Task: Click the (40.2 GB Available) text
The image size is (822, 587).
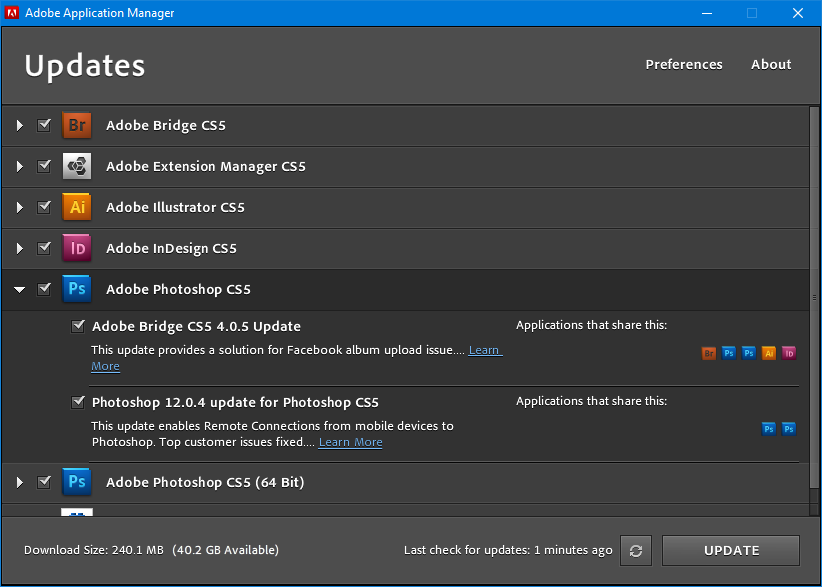Action: click(225, 550)
